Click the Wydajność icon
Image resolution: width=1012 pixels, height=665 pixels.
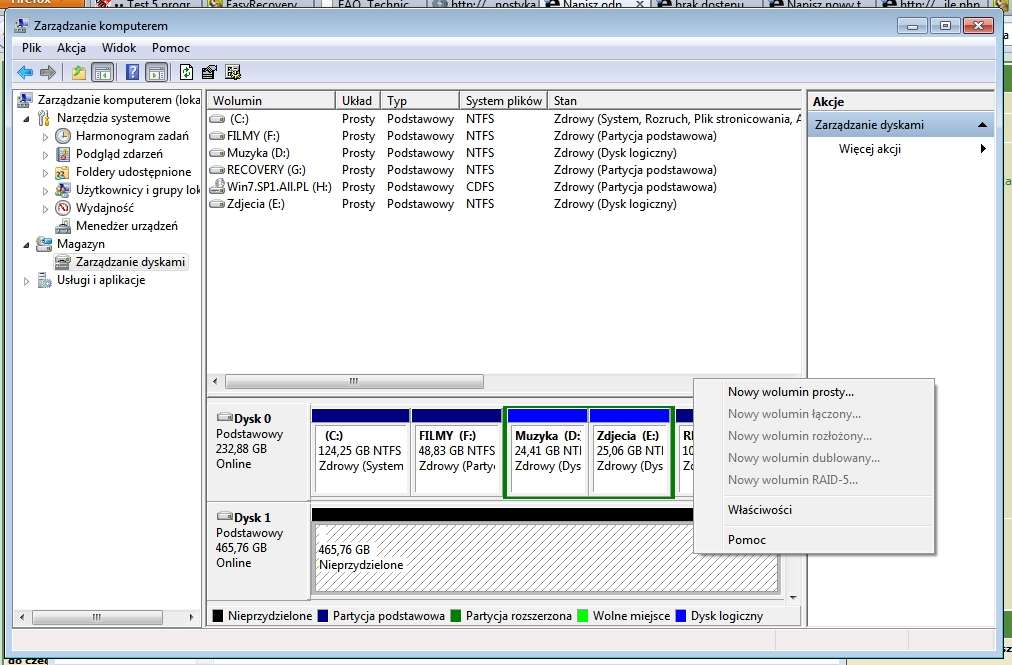[x=63, y=208]
